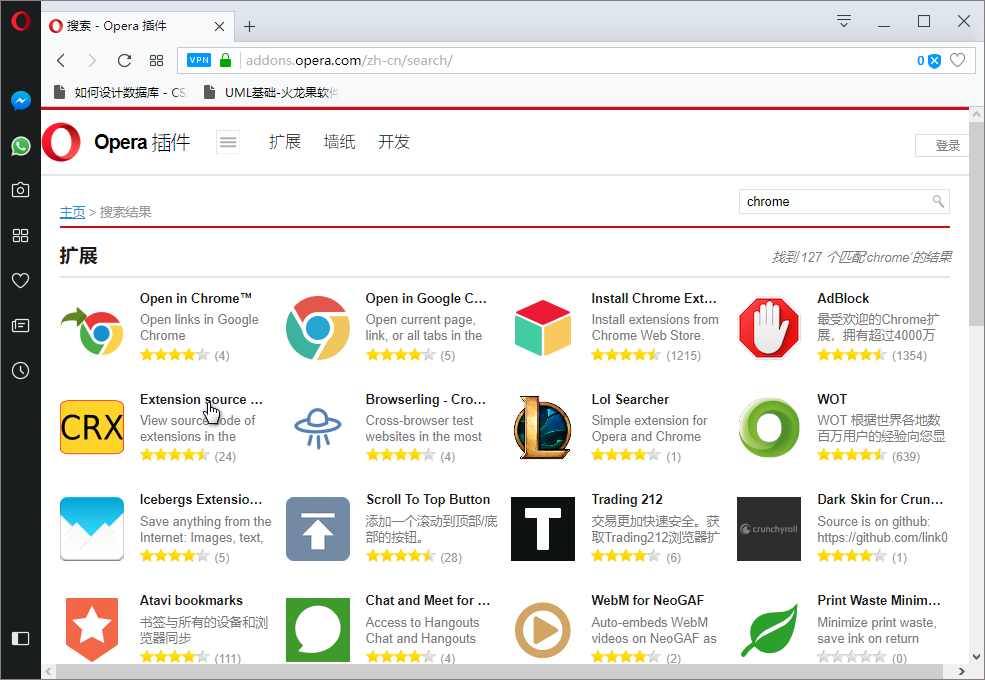Close the Opera 插件 tab
The width and height of the screenshot is (985, 680).
pyautogui.click(x=219, y=26)
